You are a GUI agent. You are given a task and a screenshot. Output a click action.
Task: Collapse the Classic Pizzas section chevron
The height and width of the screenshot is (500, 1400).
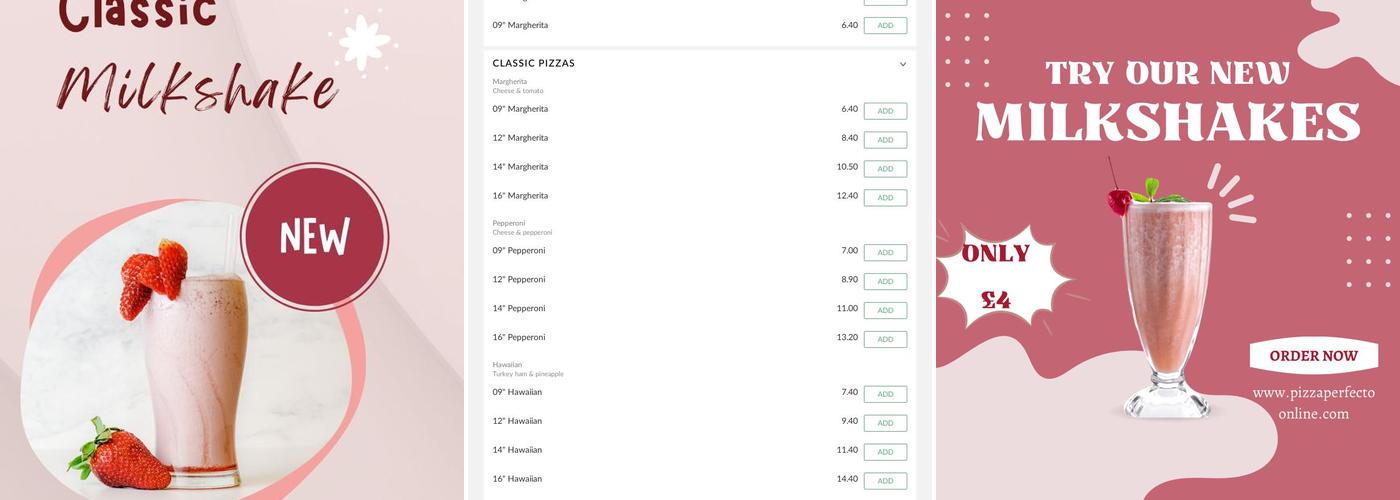coord(902,64)
